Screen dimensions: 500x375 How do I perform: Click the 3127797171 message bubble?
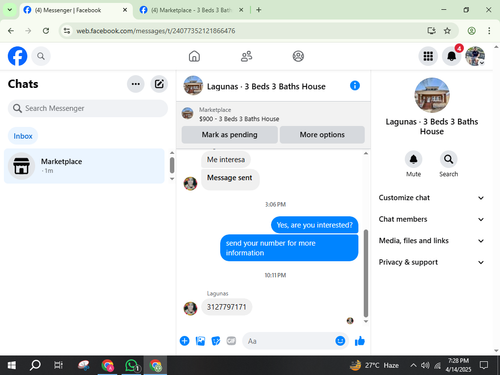[226, 307]
